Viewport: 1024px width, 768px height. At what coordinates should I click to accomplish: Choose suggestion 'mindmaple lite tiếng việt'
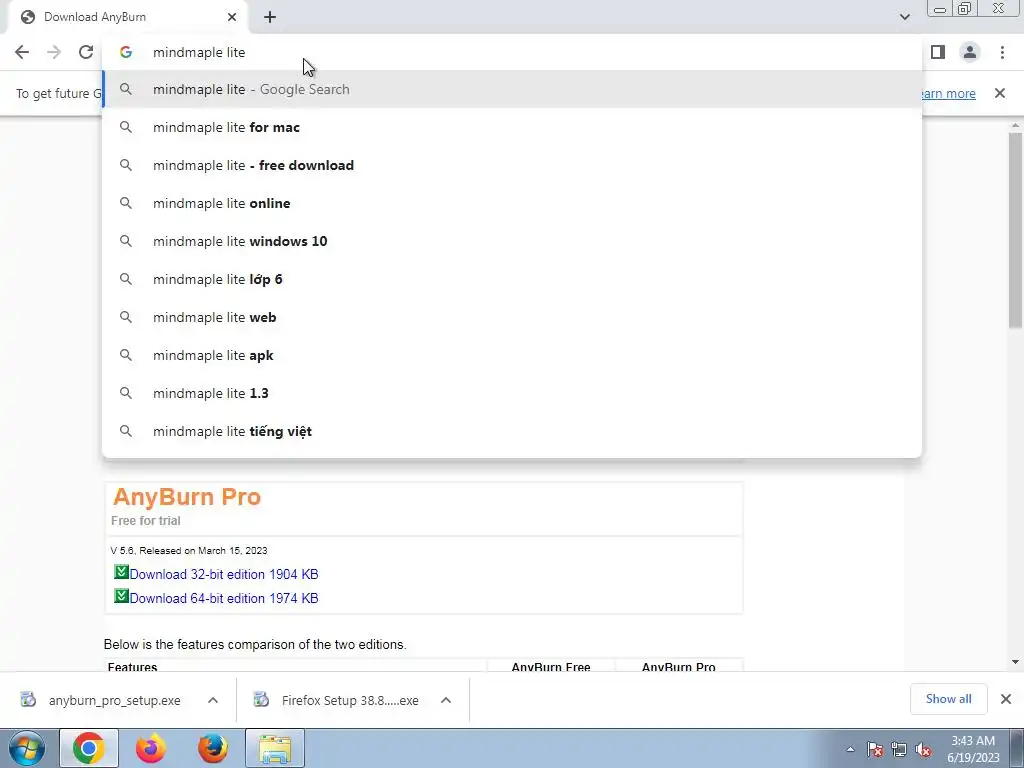[x=512, y=431]
